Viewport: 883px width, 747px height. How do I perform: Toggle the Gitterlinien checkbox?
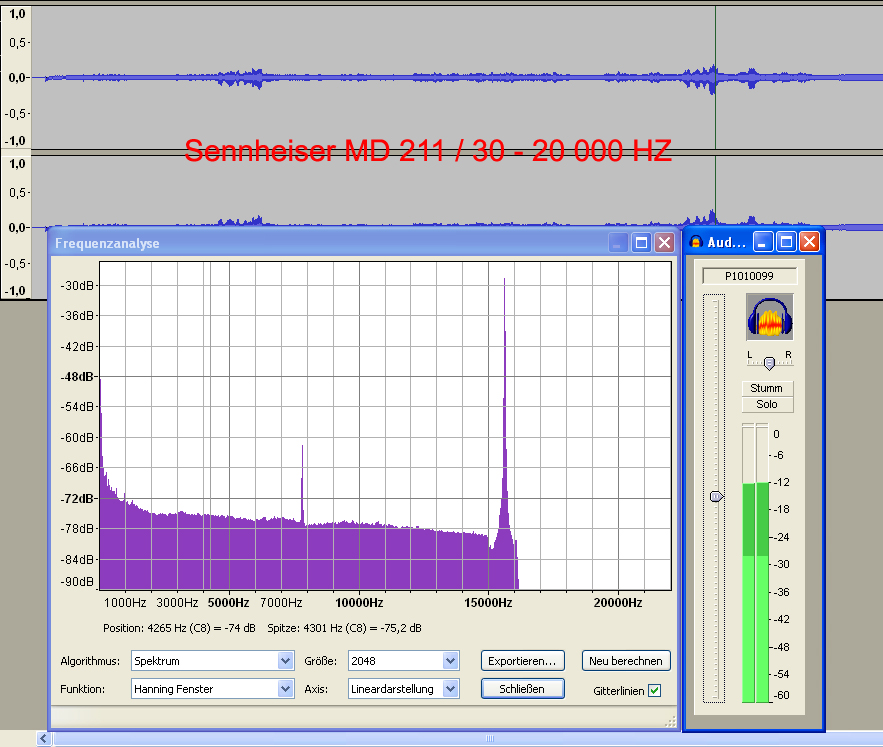(655, 690)
